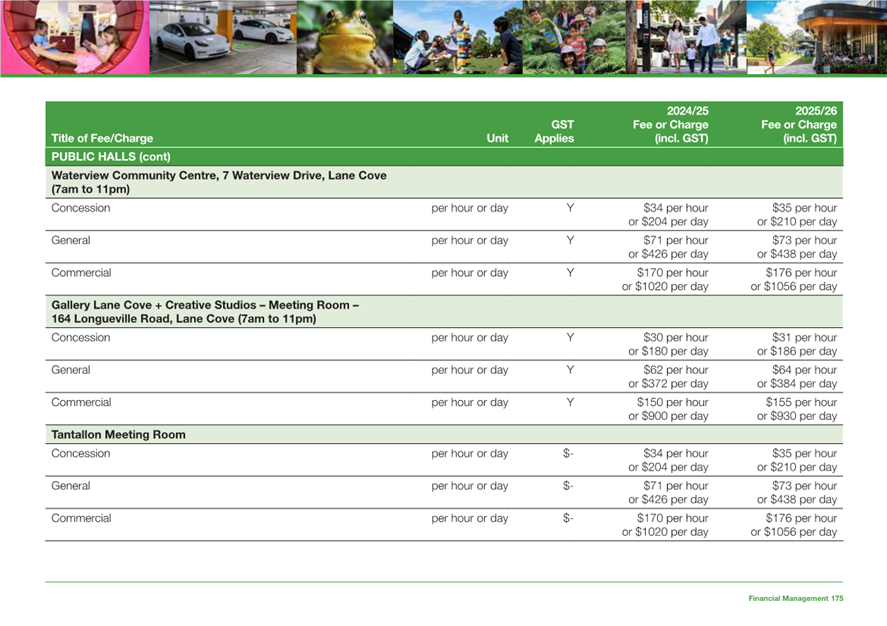Click 'General' under Tantallon Meeting Room
Viewport: 887px width, 626px height.
pyautogui.click(x=71, y=485)
